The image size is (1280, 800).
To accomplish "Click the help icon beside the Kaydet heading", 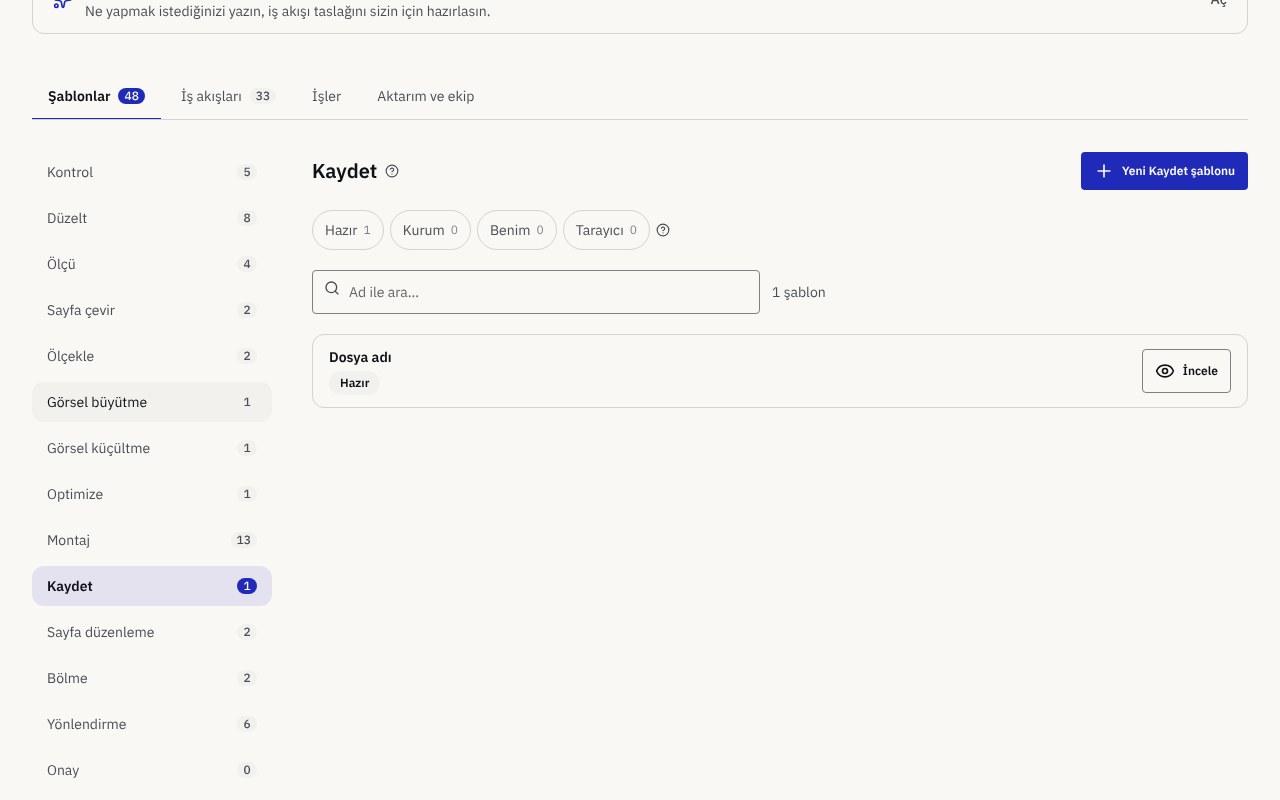I will tap(392, 171).
